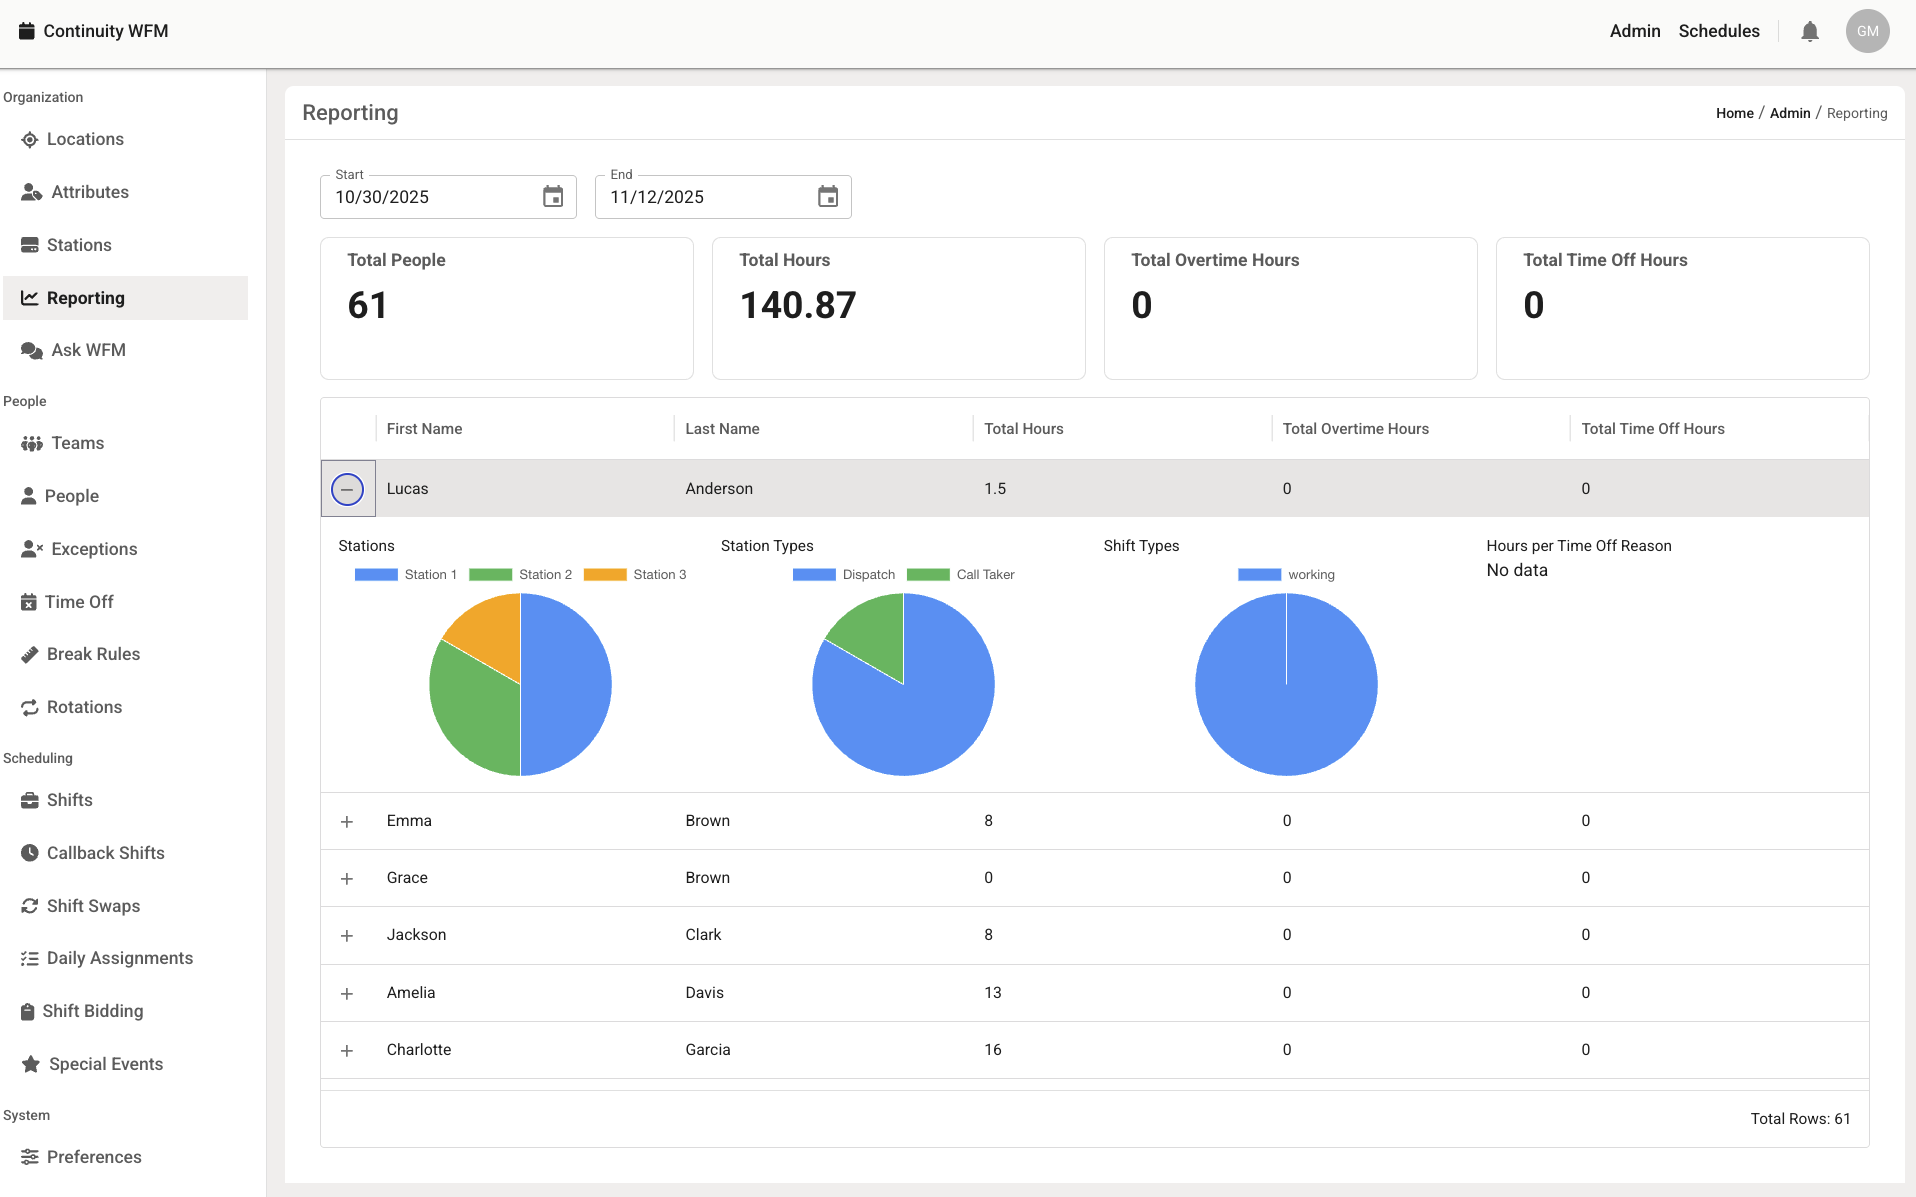The image size is (1916, 1197).
Task: Open Shift Swaps in sidebar
Action: 93,906
